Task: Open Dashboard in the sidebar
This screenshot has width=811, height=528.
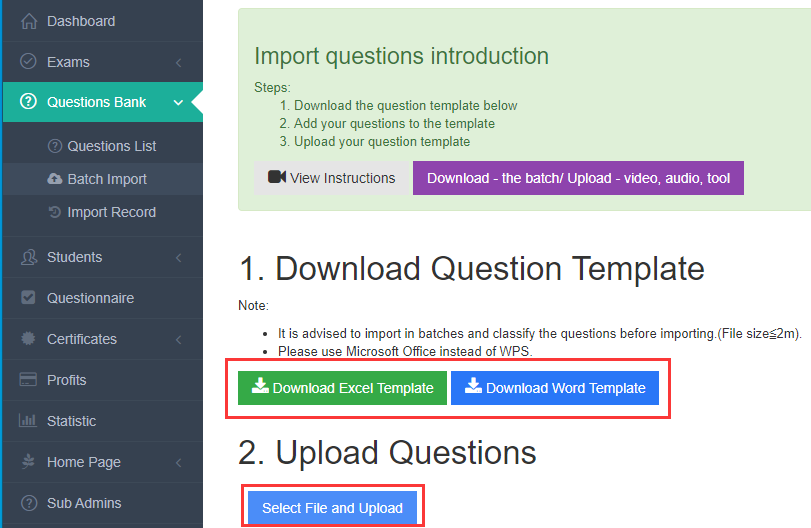Action: (102, 21)
